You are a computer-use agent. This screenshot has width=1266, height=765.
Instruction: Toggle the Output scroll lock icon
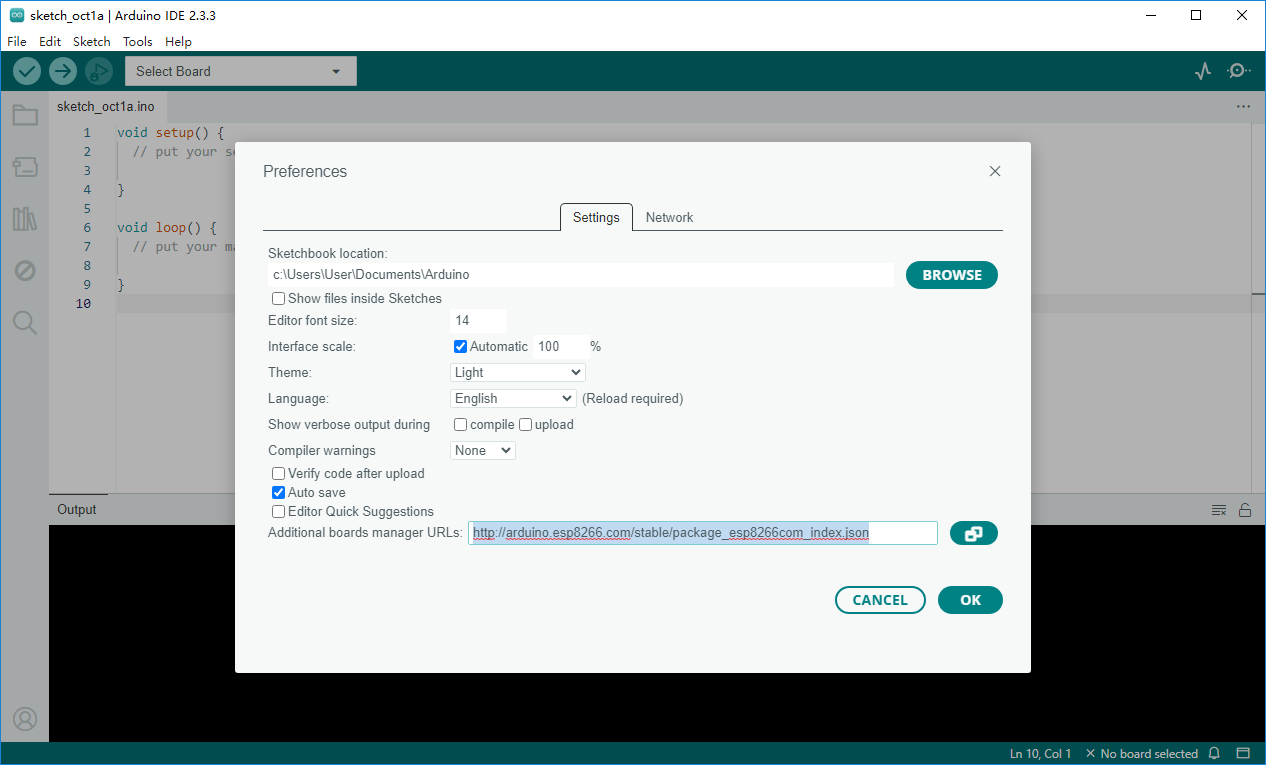point(1245,510)
